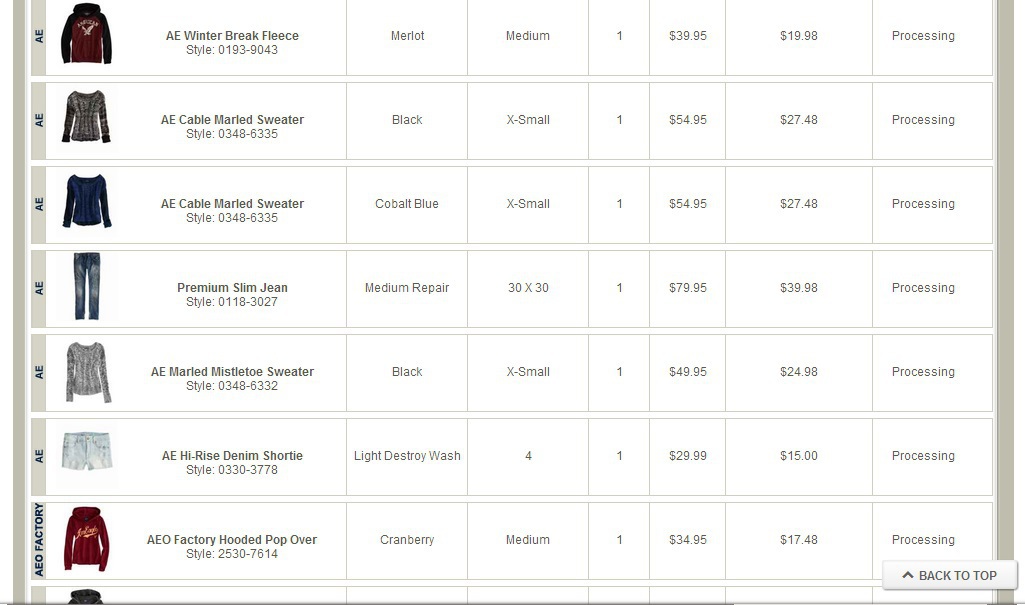Image resolution: width=1025 pixels, height=605 pixels.
Task: Click the Cobalt Blue color cell
Action: click(407, 204)
